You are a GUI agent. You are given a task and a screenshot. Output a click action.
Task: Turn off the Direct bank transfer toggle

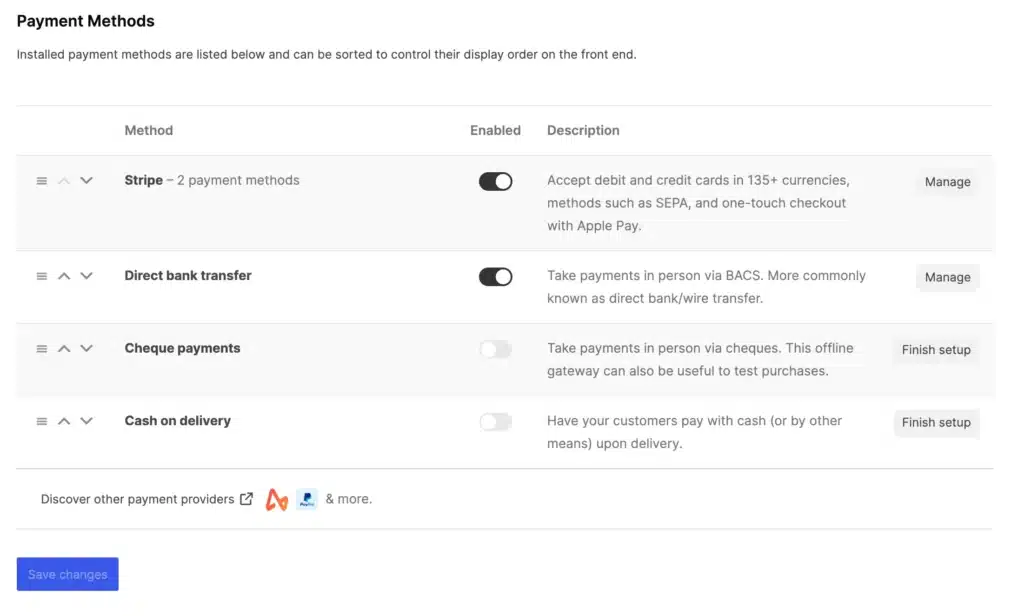click(495, 276)
